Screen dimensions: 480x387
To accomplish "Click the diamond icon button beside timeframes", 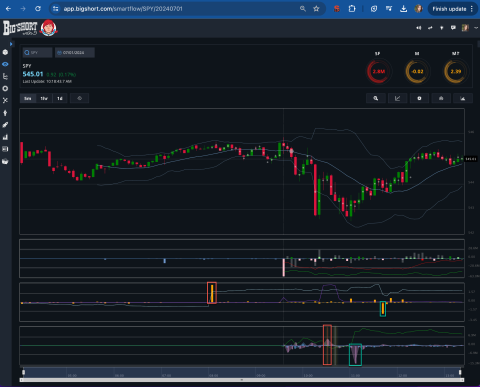I will [x=79, y=98].
